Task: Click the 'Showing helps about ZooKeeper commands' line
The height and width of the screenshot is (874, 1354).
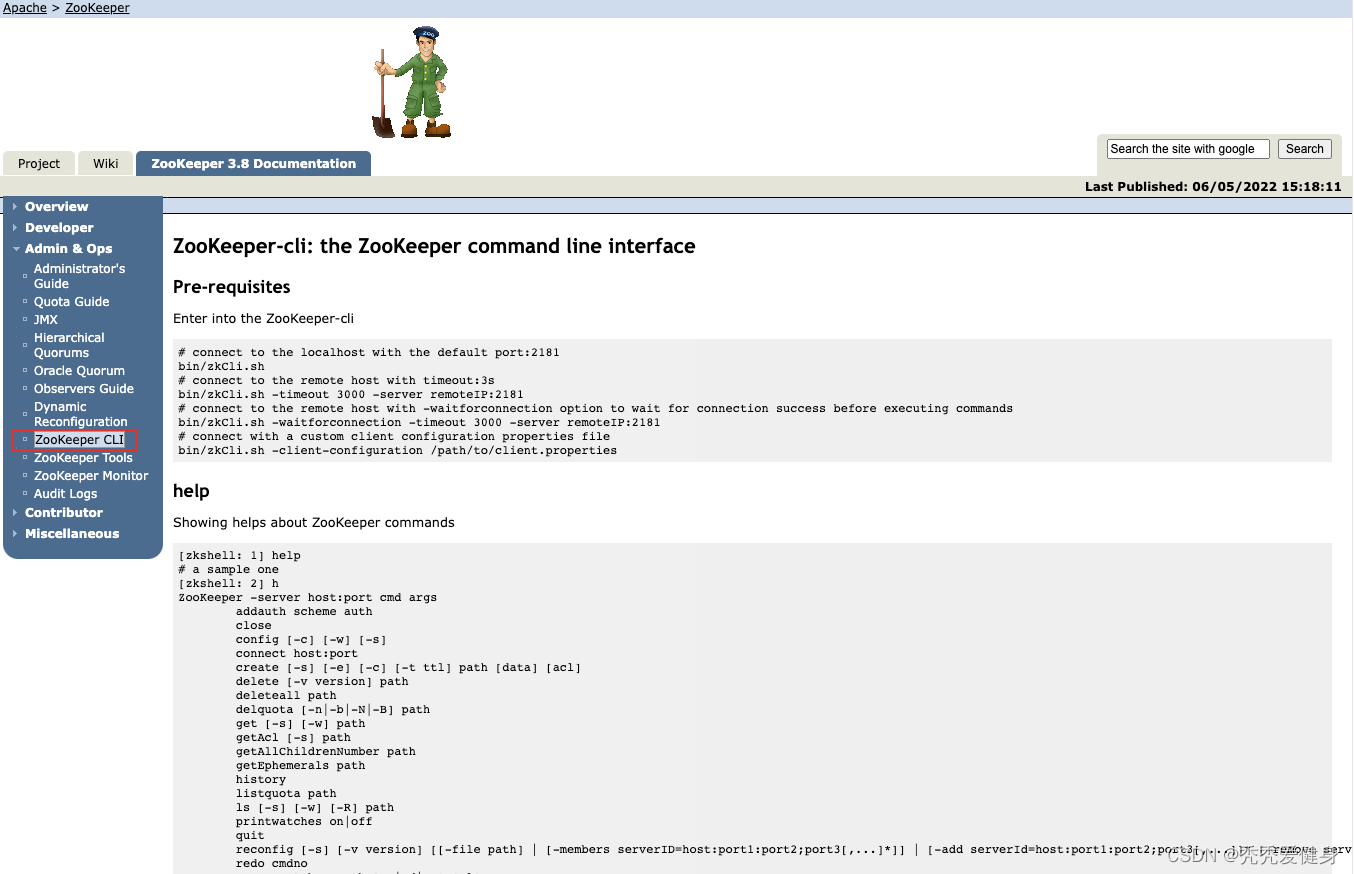Action: coord(314,522)
